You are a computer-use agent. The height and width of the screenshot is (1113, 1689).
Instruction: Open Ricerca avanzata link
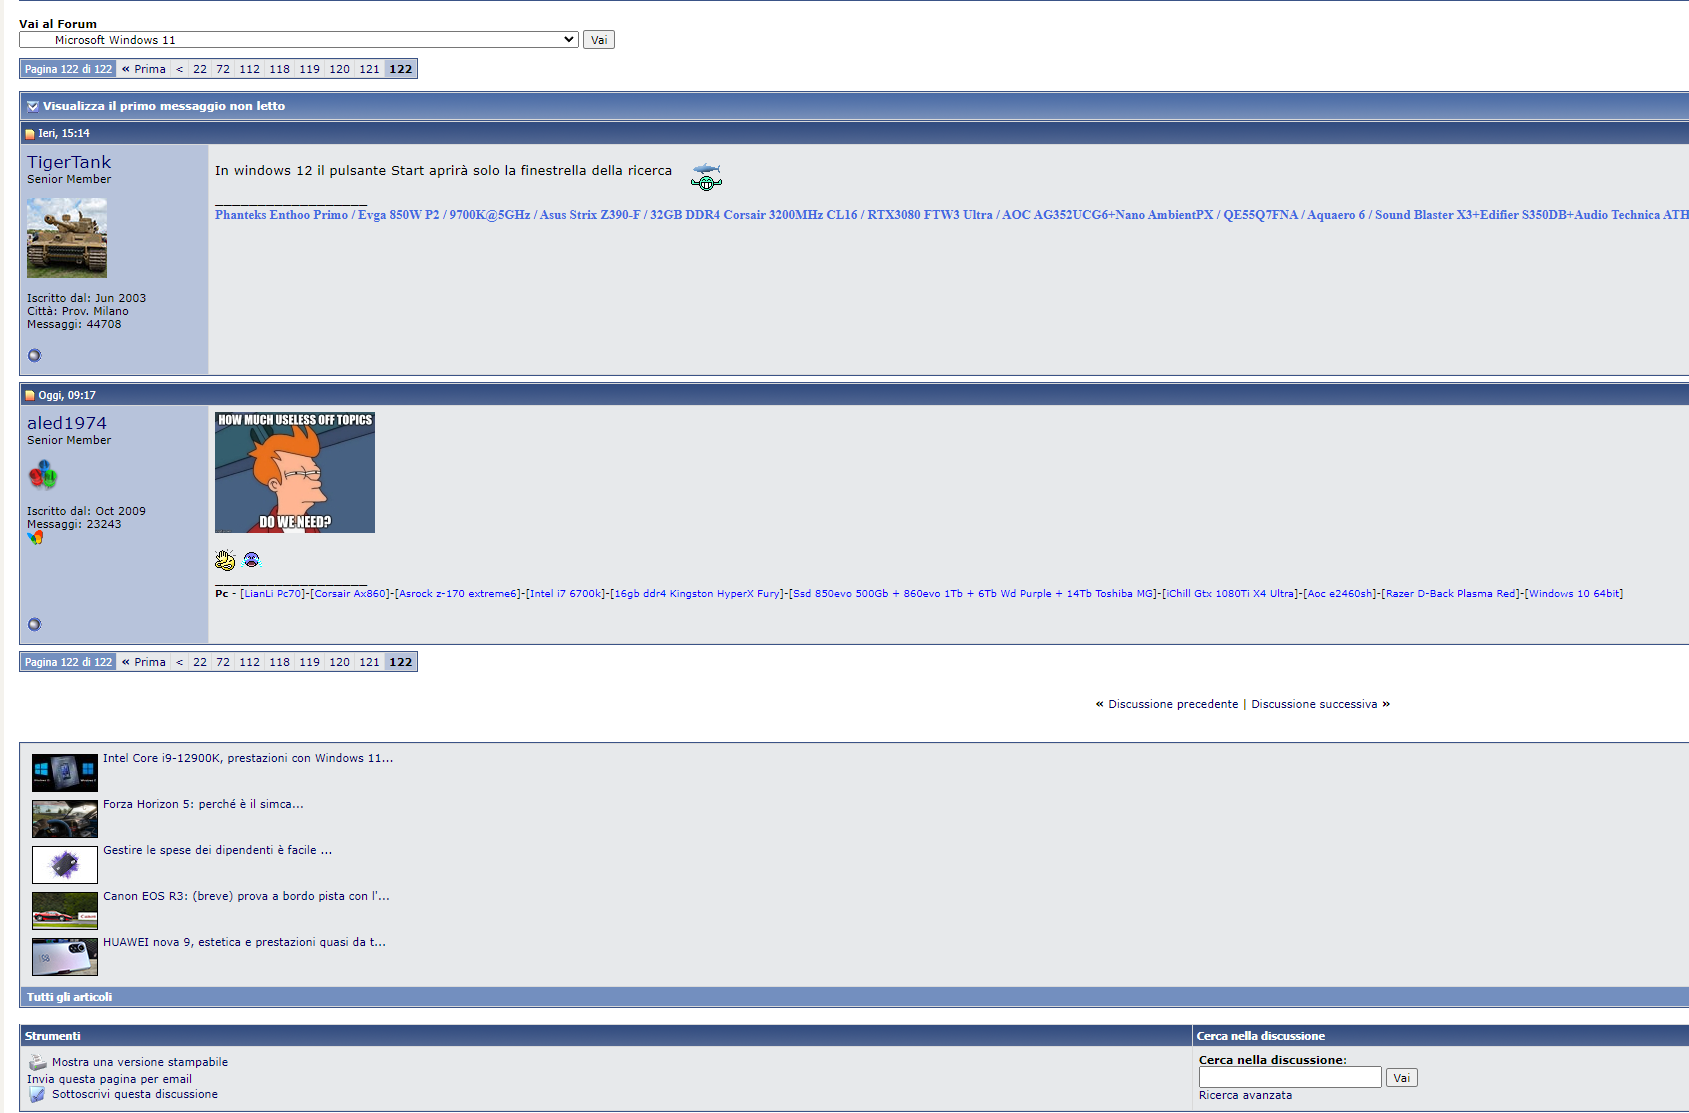click(x=1245, y=1095)
